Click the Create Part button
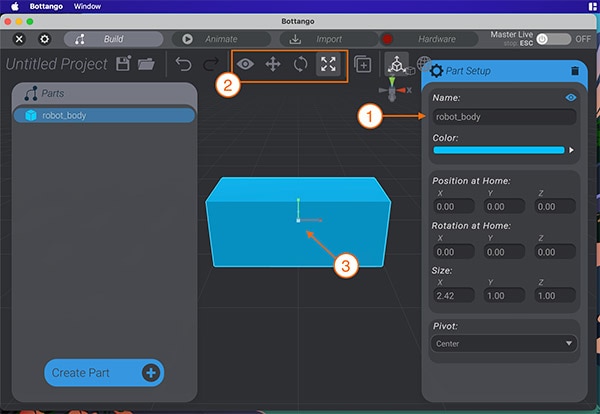 pyautogui.click(x=104, y=373)
